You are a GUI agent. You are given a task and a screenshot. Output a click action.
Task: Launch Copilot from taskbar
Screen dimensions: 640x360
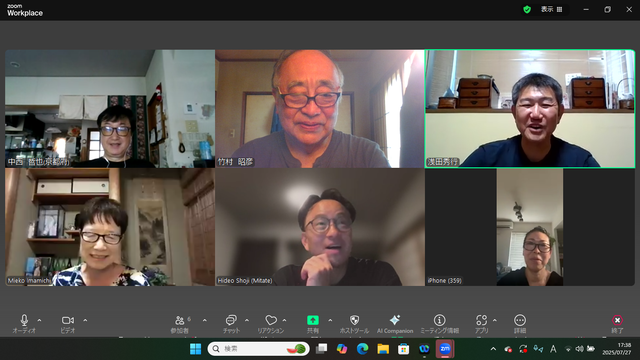click(x=342, y=349)
